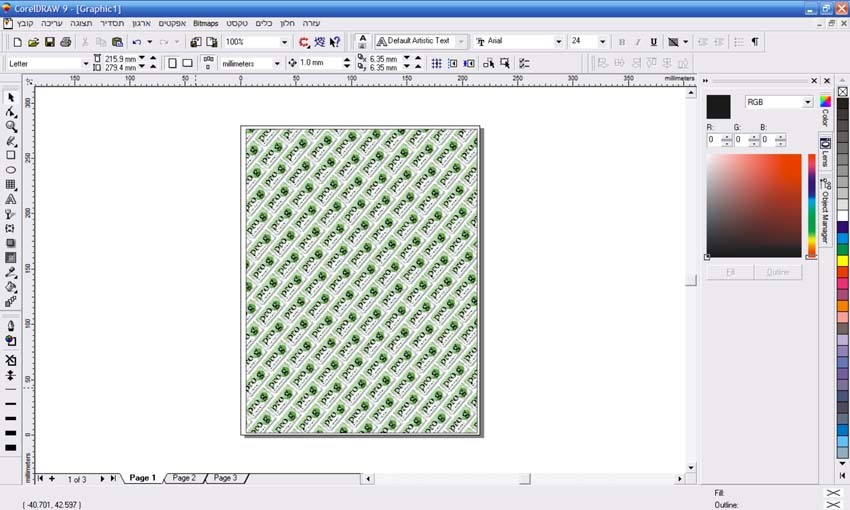Click the add page plus button
850x510 pixels.
[51, 479]
